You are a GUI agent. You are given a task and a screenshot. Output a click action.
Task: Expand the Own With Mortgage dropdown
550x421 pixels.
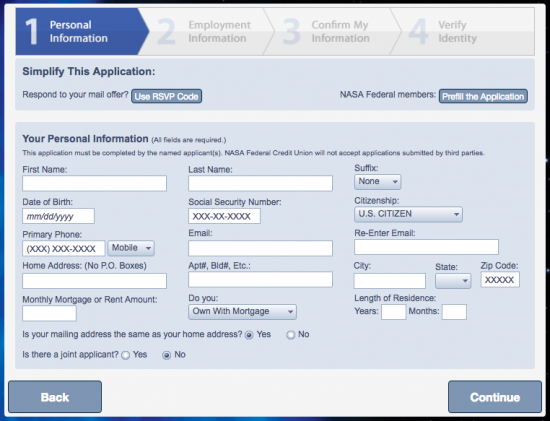[242, 312]
